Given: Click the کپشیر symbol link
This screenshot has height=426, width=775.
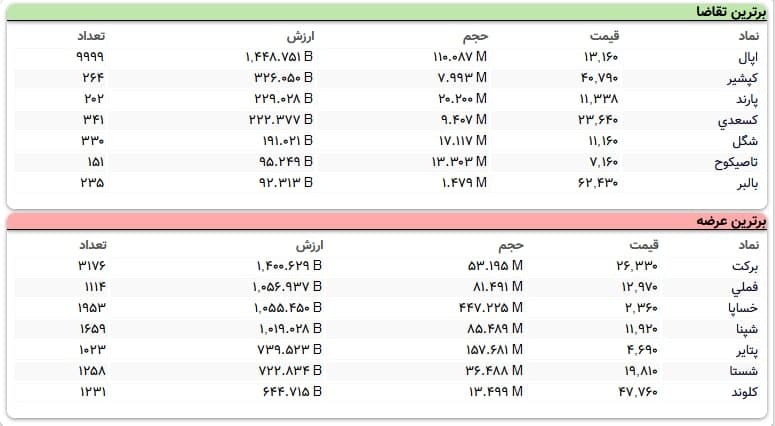Looking at the screenshot, I should pyautogui.click(x=742, y=78).
